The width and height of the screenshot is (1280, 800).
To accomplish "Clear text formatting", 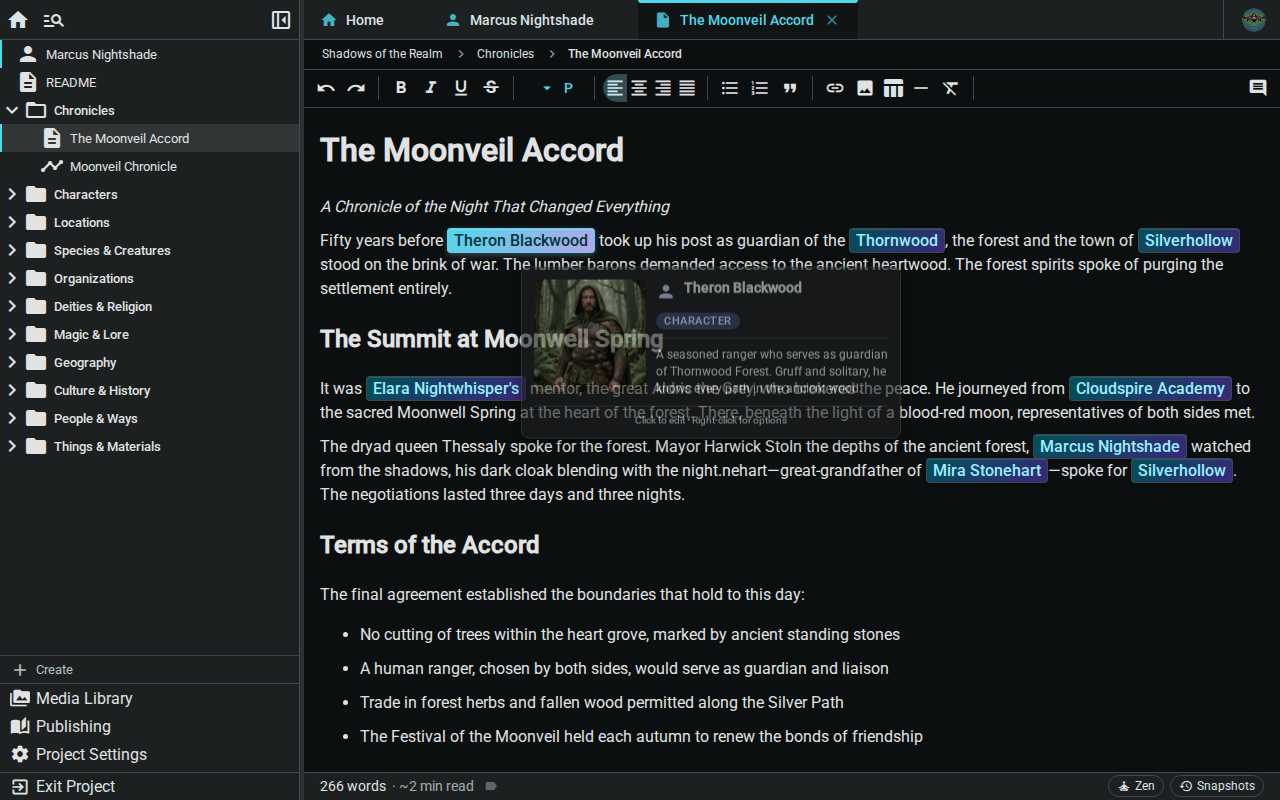I will pos(951,88).
